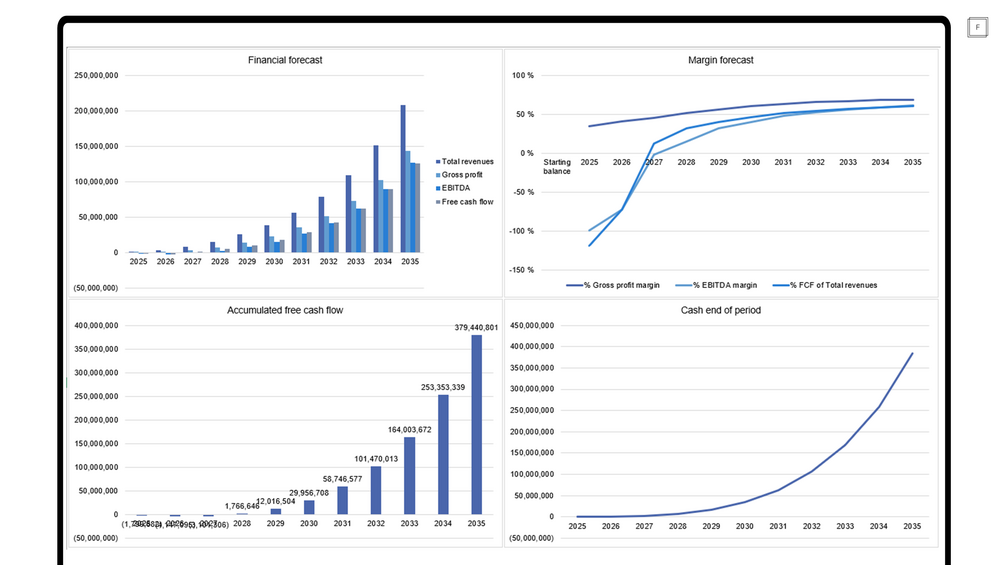This screenshot has width=1005, height=565.
Task: Select the 29,956,708 data label
Action: point(309,493)
